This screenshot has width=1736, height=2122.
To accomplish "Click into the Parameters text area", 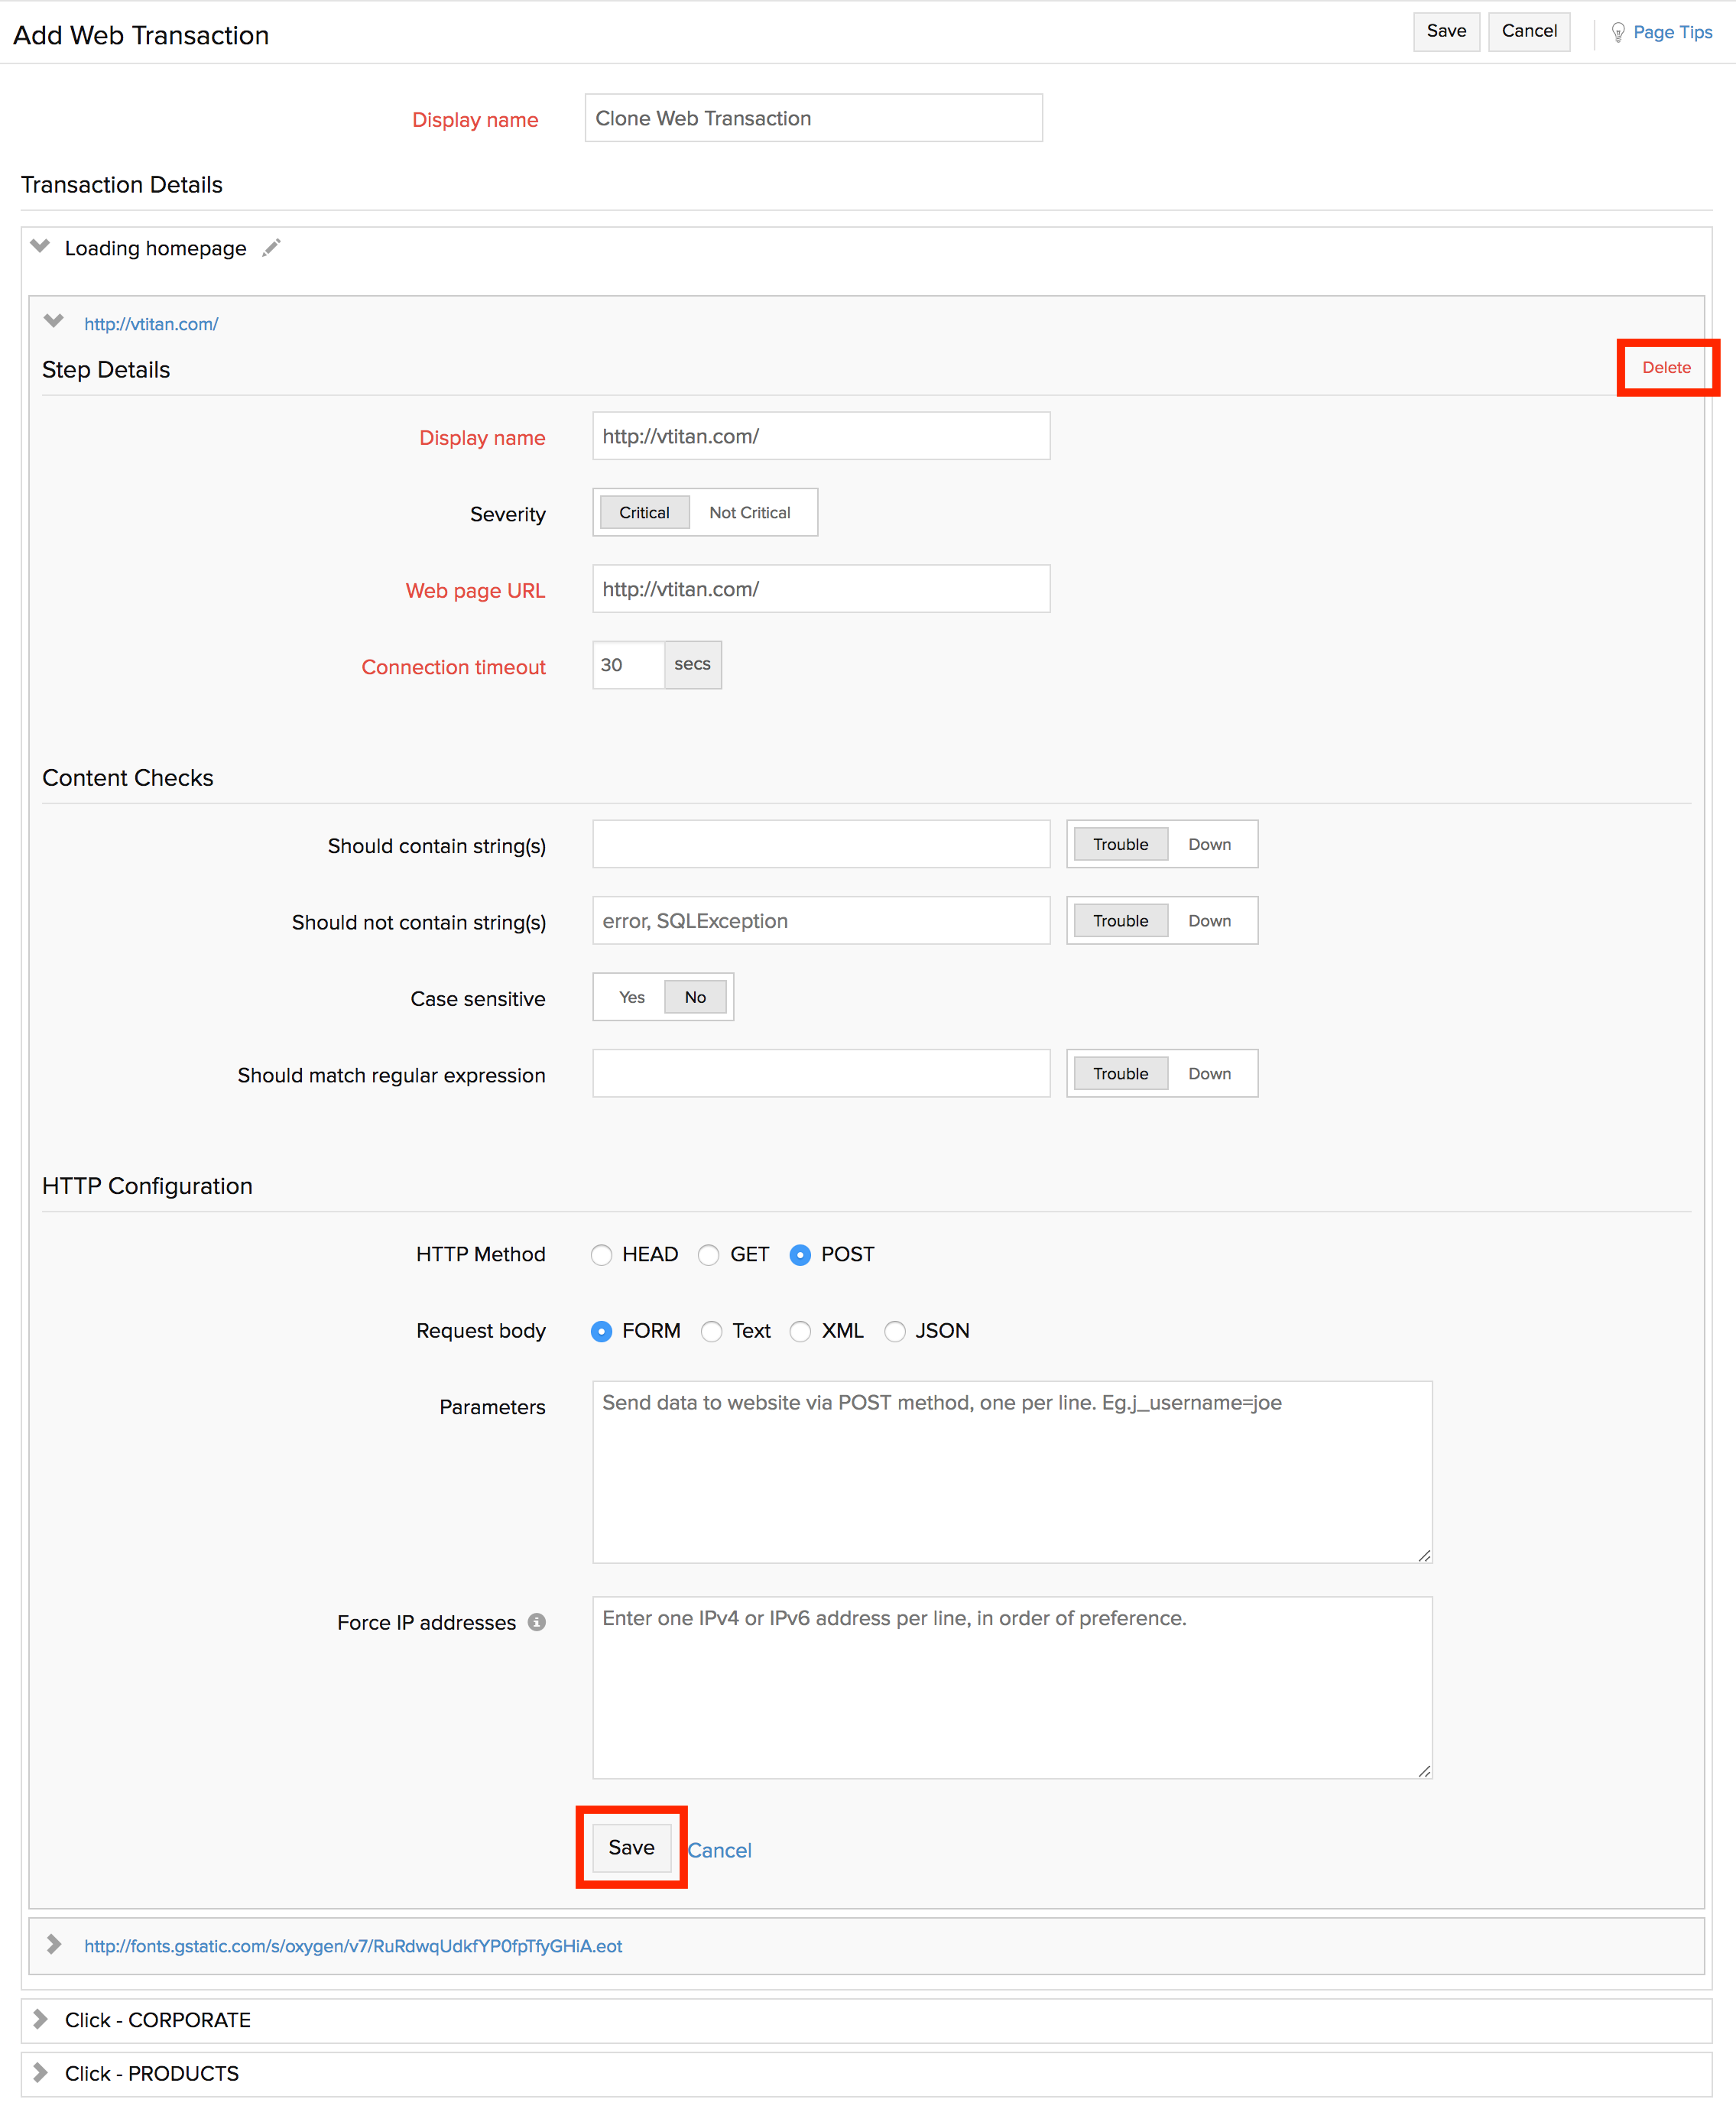I will tap(1011, 1472).
